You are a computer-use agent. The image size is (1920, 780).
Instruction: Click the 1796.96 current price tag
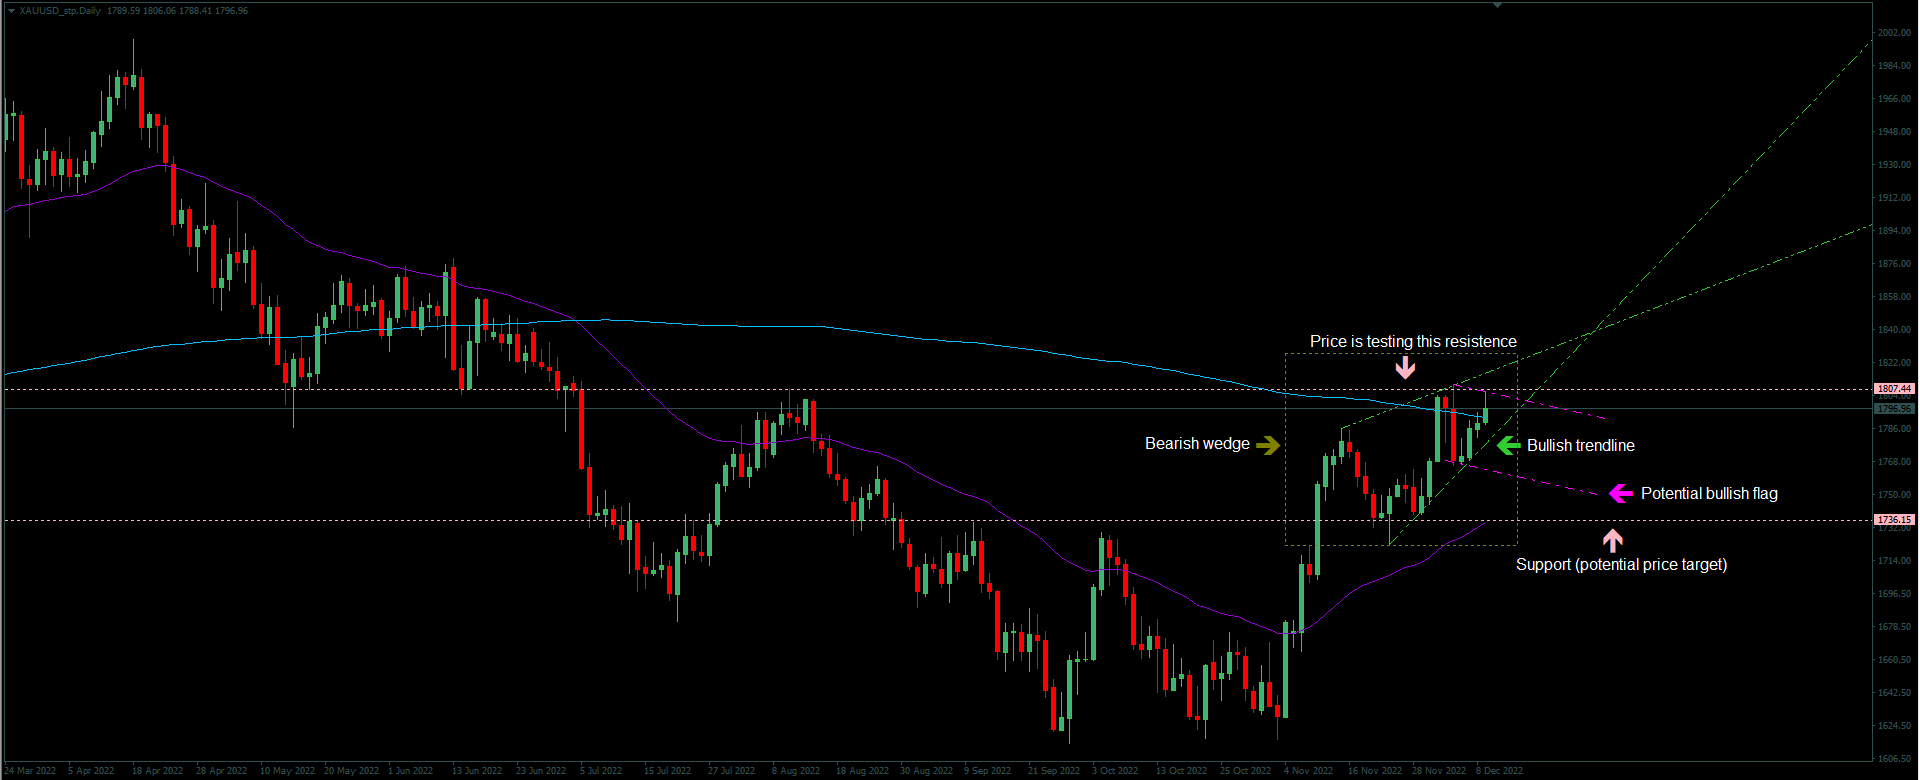tap(1893, 409)
